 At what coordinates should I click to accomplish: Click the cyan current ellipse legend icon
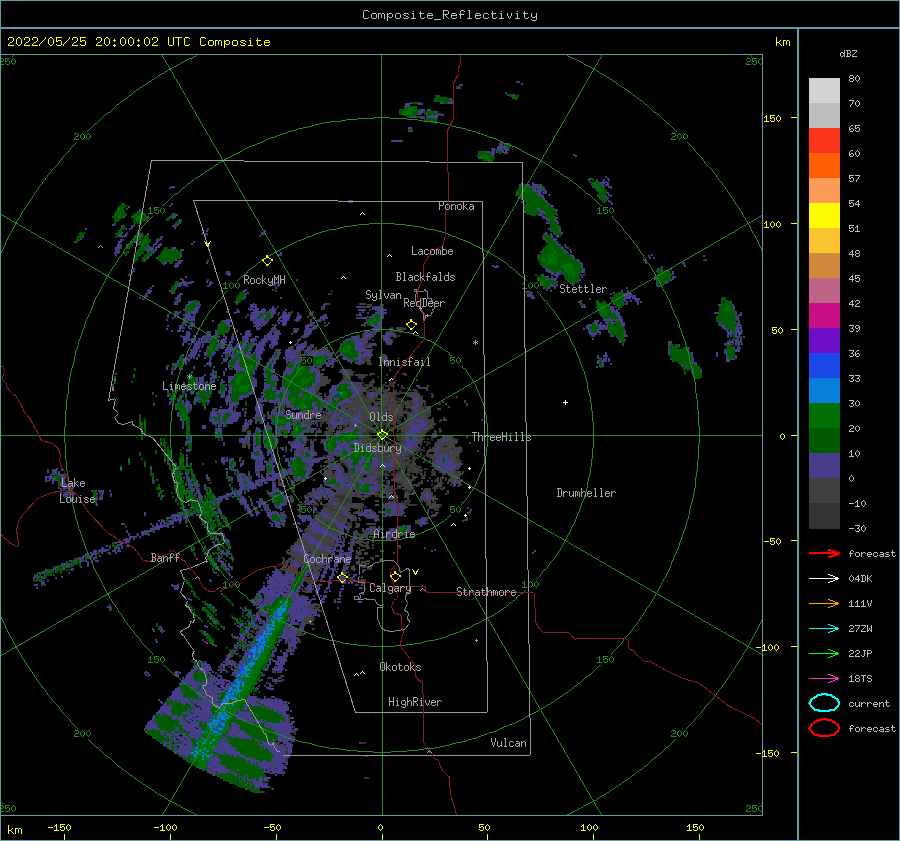[824, 703]
